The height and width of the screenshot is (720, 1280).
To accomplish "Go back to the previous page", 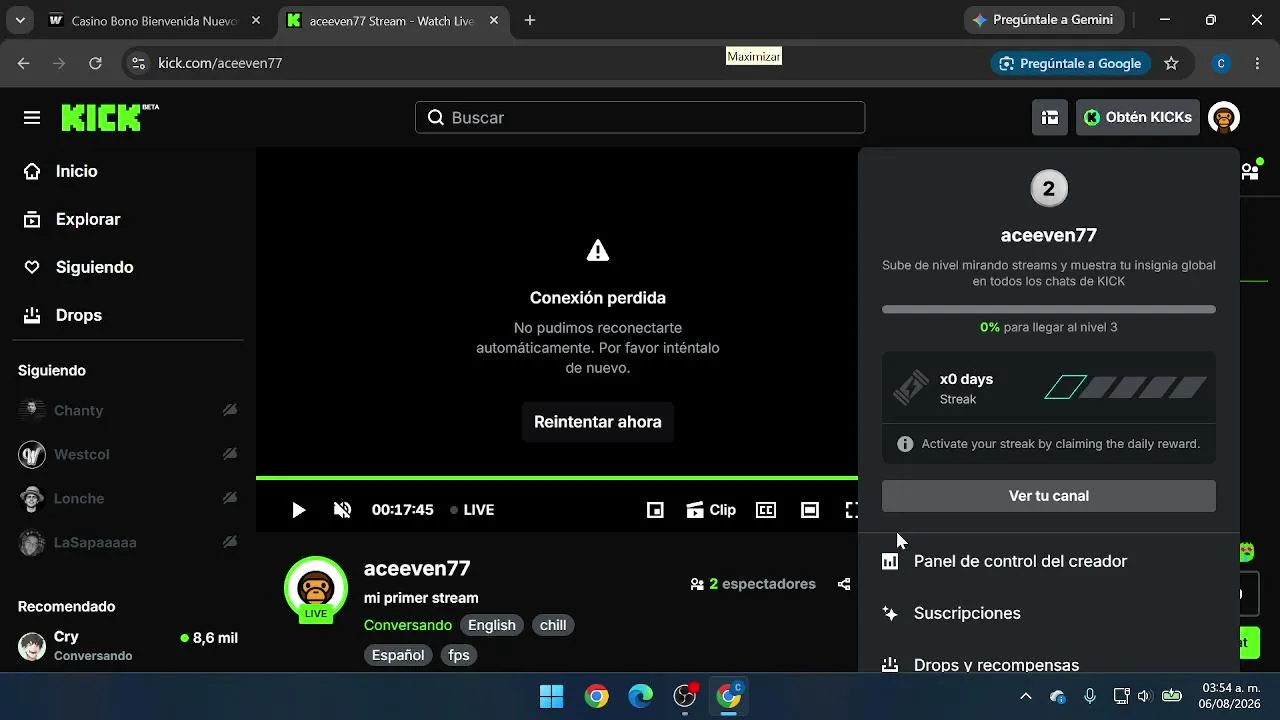I will (24, 63).
